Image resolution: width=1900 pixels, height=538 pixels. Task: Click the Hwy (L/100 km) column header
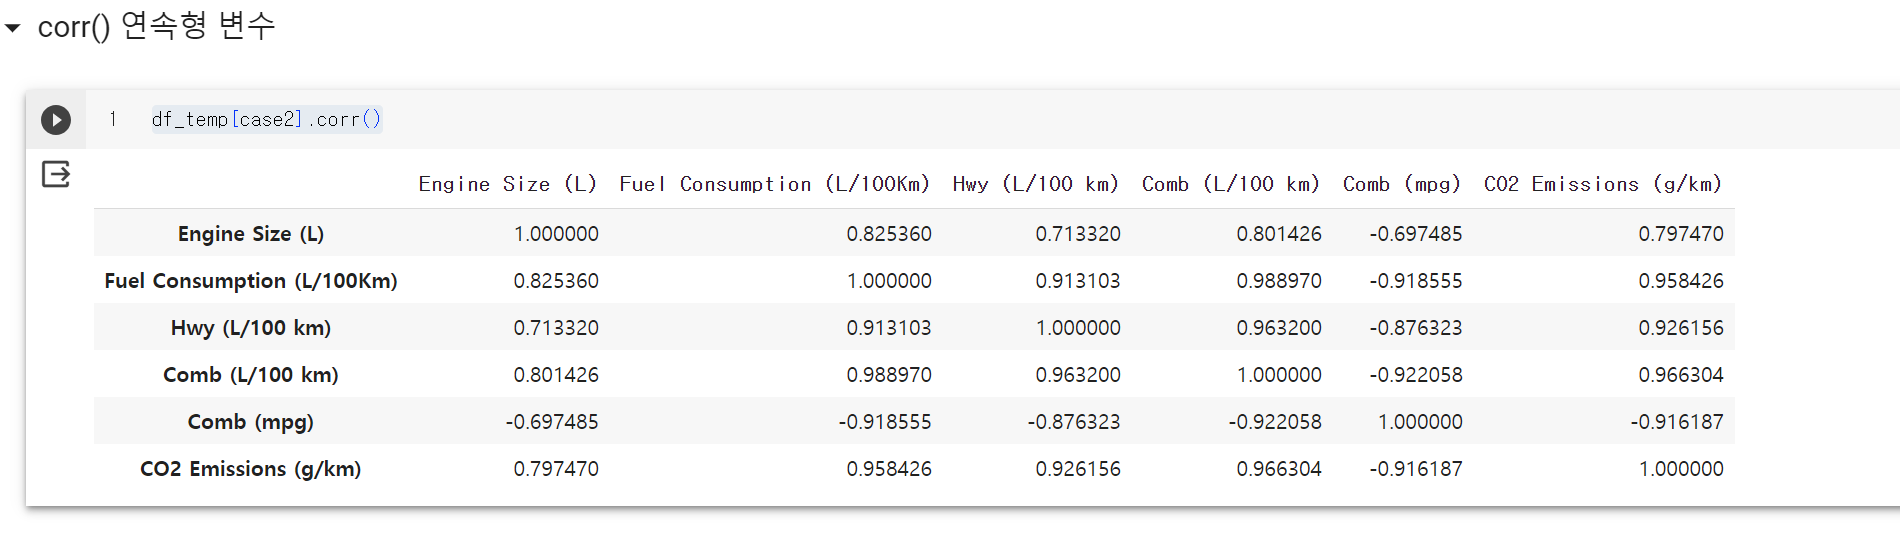click(x=1035, y=184)
